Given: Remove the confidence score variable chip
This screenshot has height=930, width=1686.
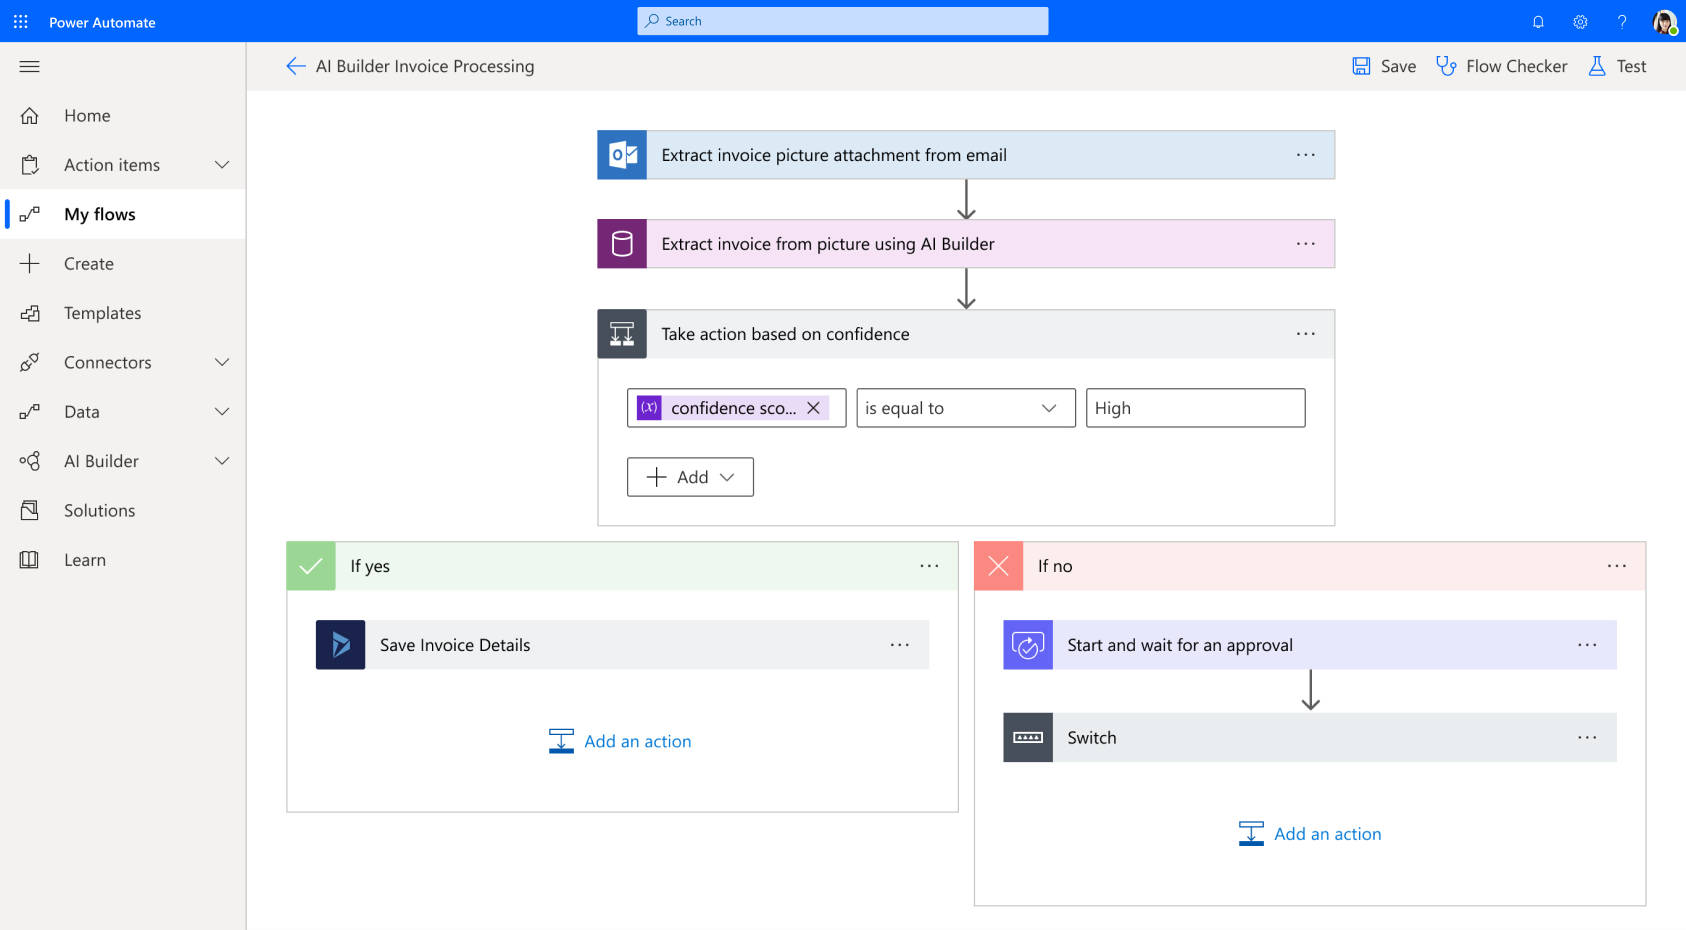Looking at the screenshot, I should coord(814,408).
